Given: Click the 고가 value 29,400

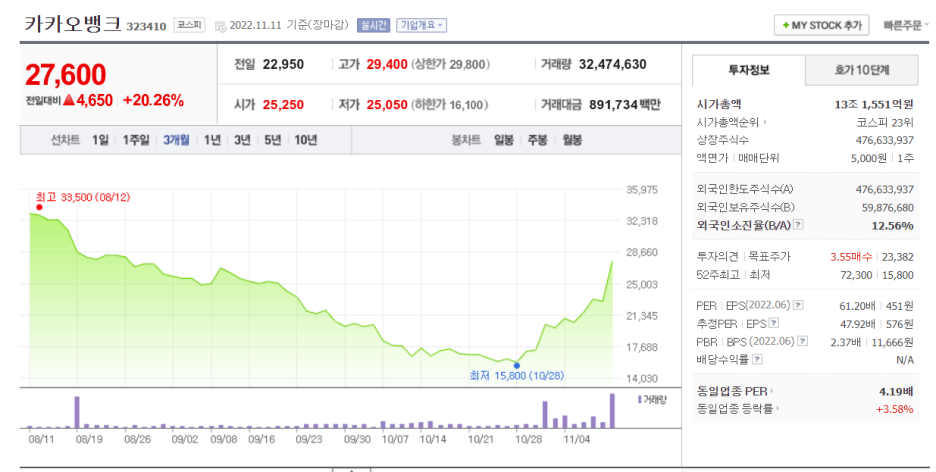Looking at the screenshot, I should [x=387, y=64].
